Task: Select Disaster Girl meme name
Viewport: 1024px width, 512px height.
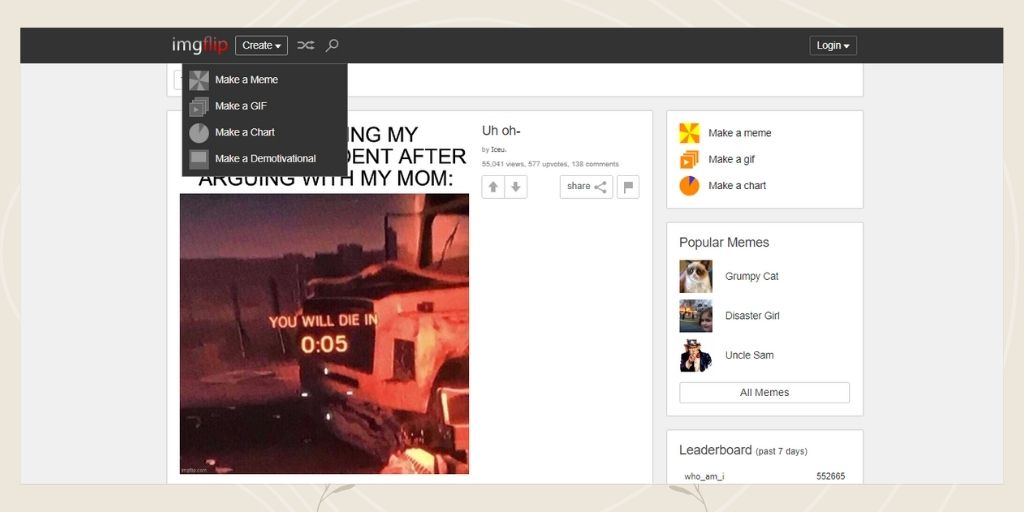Action: point(752,315)
